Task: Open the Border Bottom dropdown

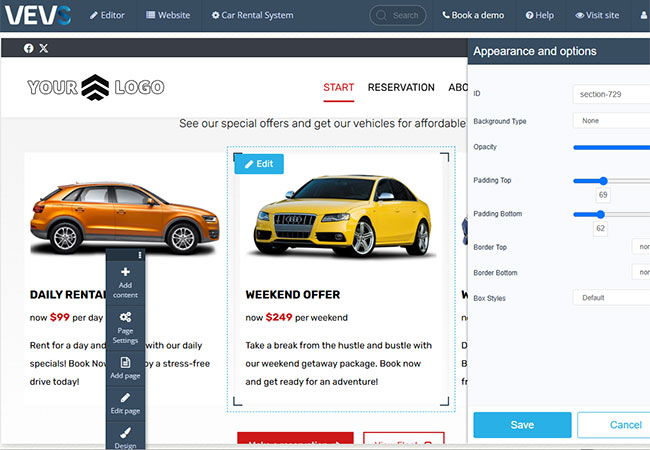Action: 641,272
